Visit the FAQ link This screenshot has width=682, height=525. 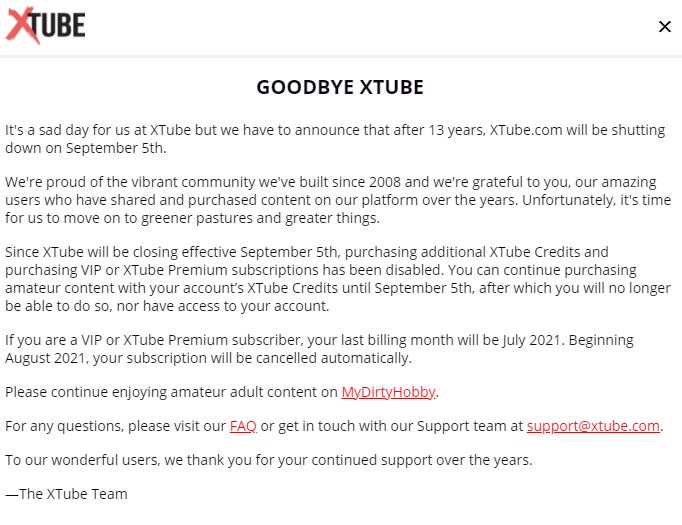click(x=243, y=426)
